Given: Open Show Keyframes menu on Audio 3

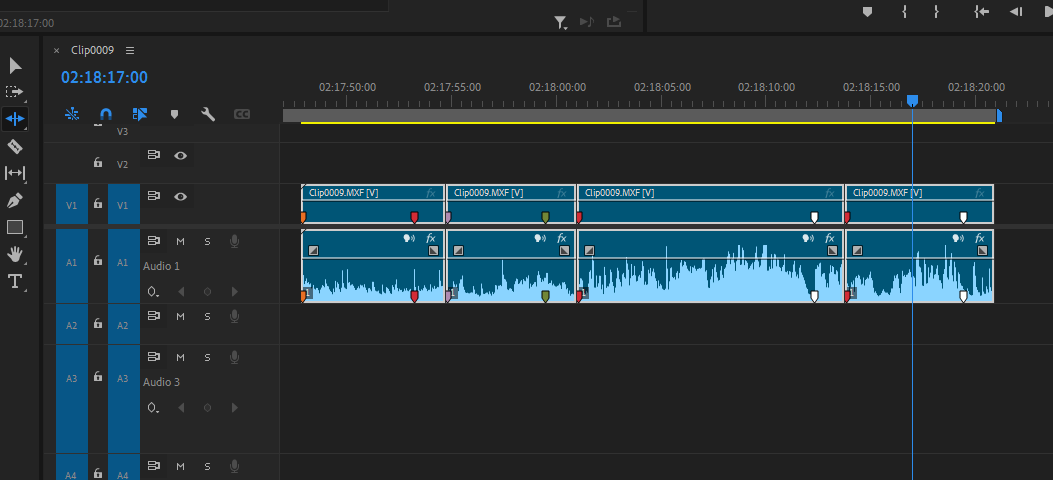Looking at the screenshot, I should point(154,408).
